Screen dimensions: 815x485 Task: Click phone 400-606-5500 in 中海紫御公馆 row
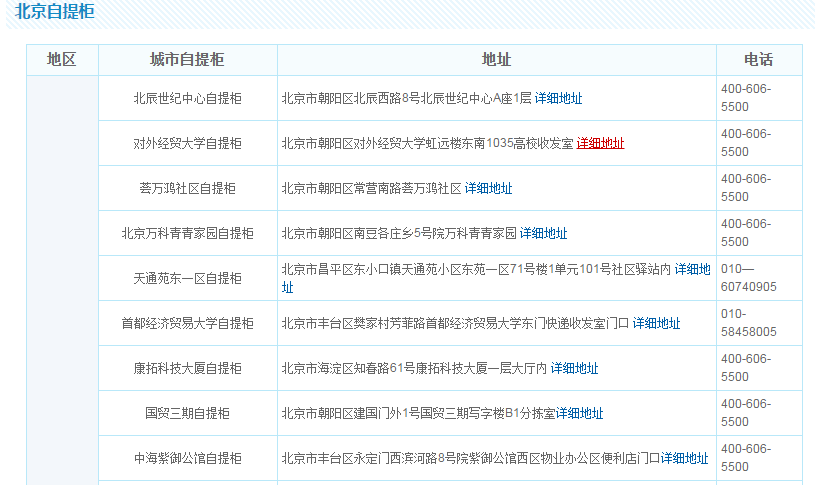(x=746, y=458)
